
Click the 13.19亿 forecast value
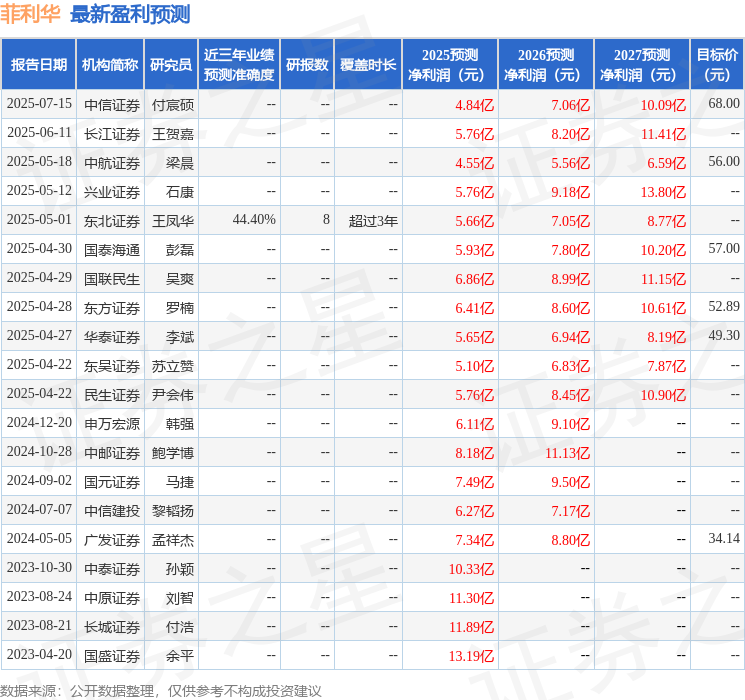(471, 656)
